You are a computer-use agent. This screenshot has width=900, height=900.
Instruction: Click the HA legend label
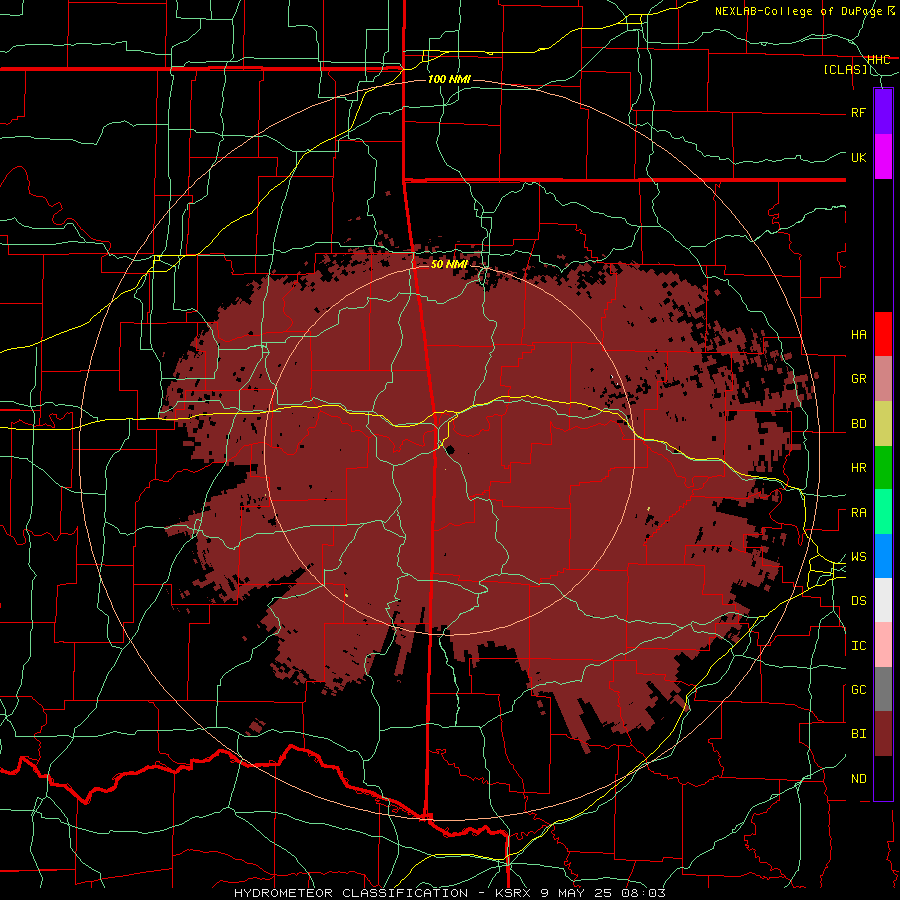(859, 334)
